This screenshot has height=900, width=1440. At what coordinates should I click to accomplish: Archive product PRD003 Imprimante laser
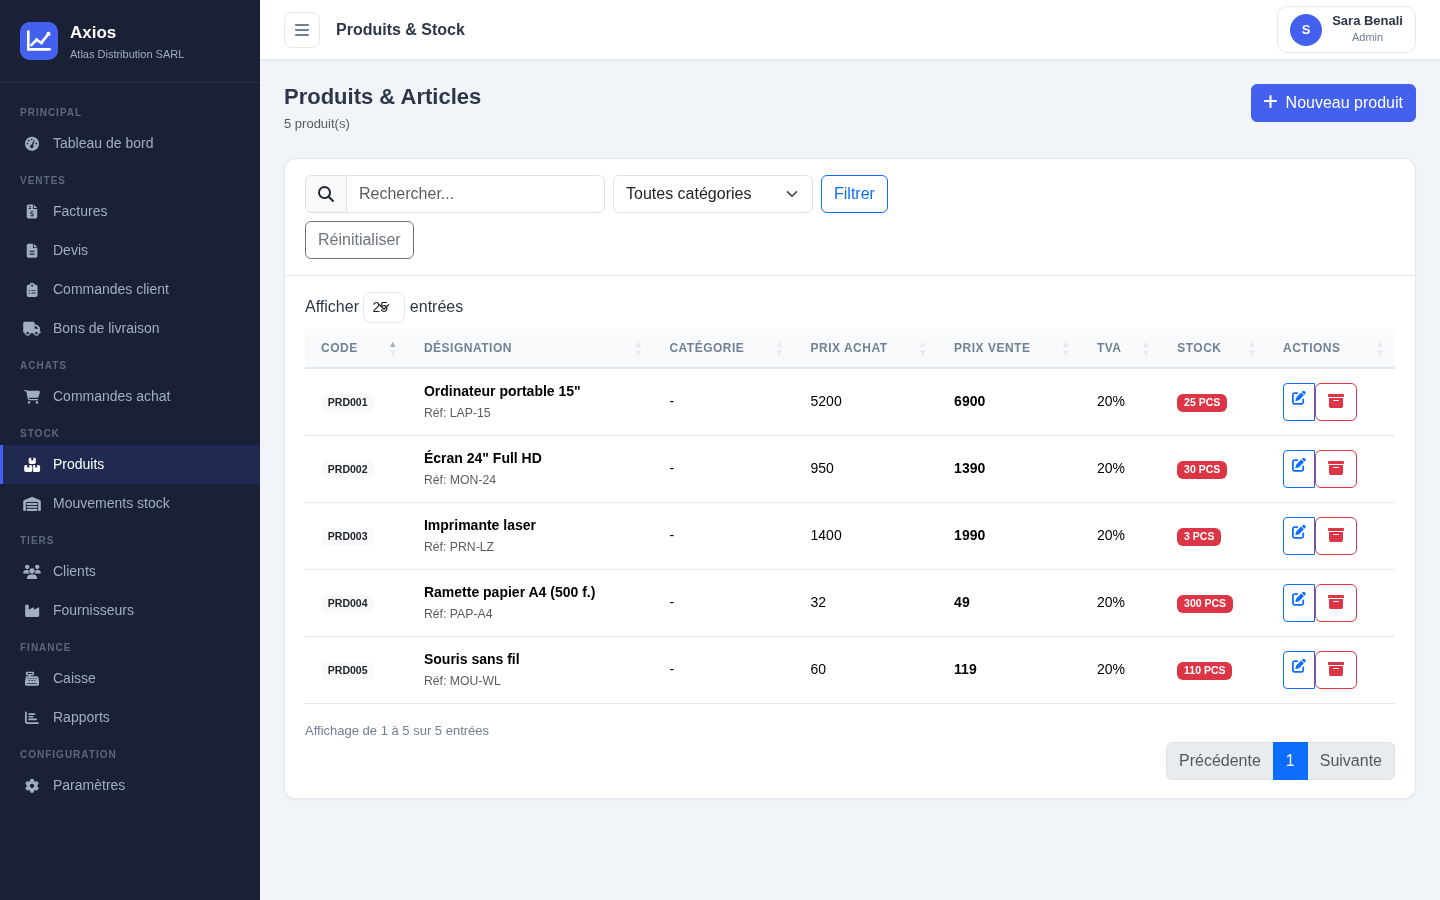[x=1336, y=536]
